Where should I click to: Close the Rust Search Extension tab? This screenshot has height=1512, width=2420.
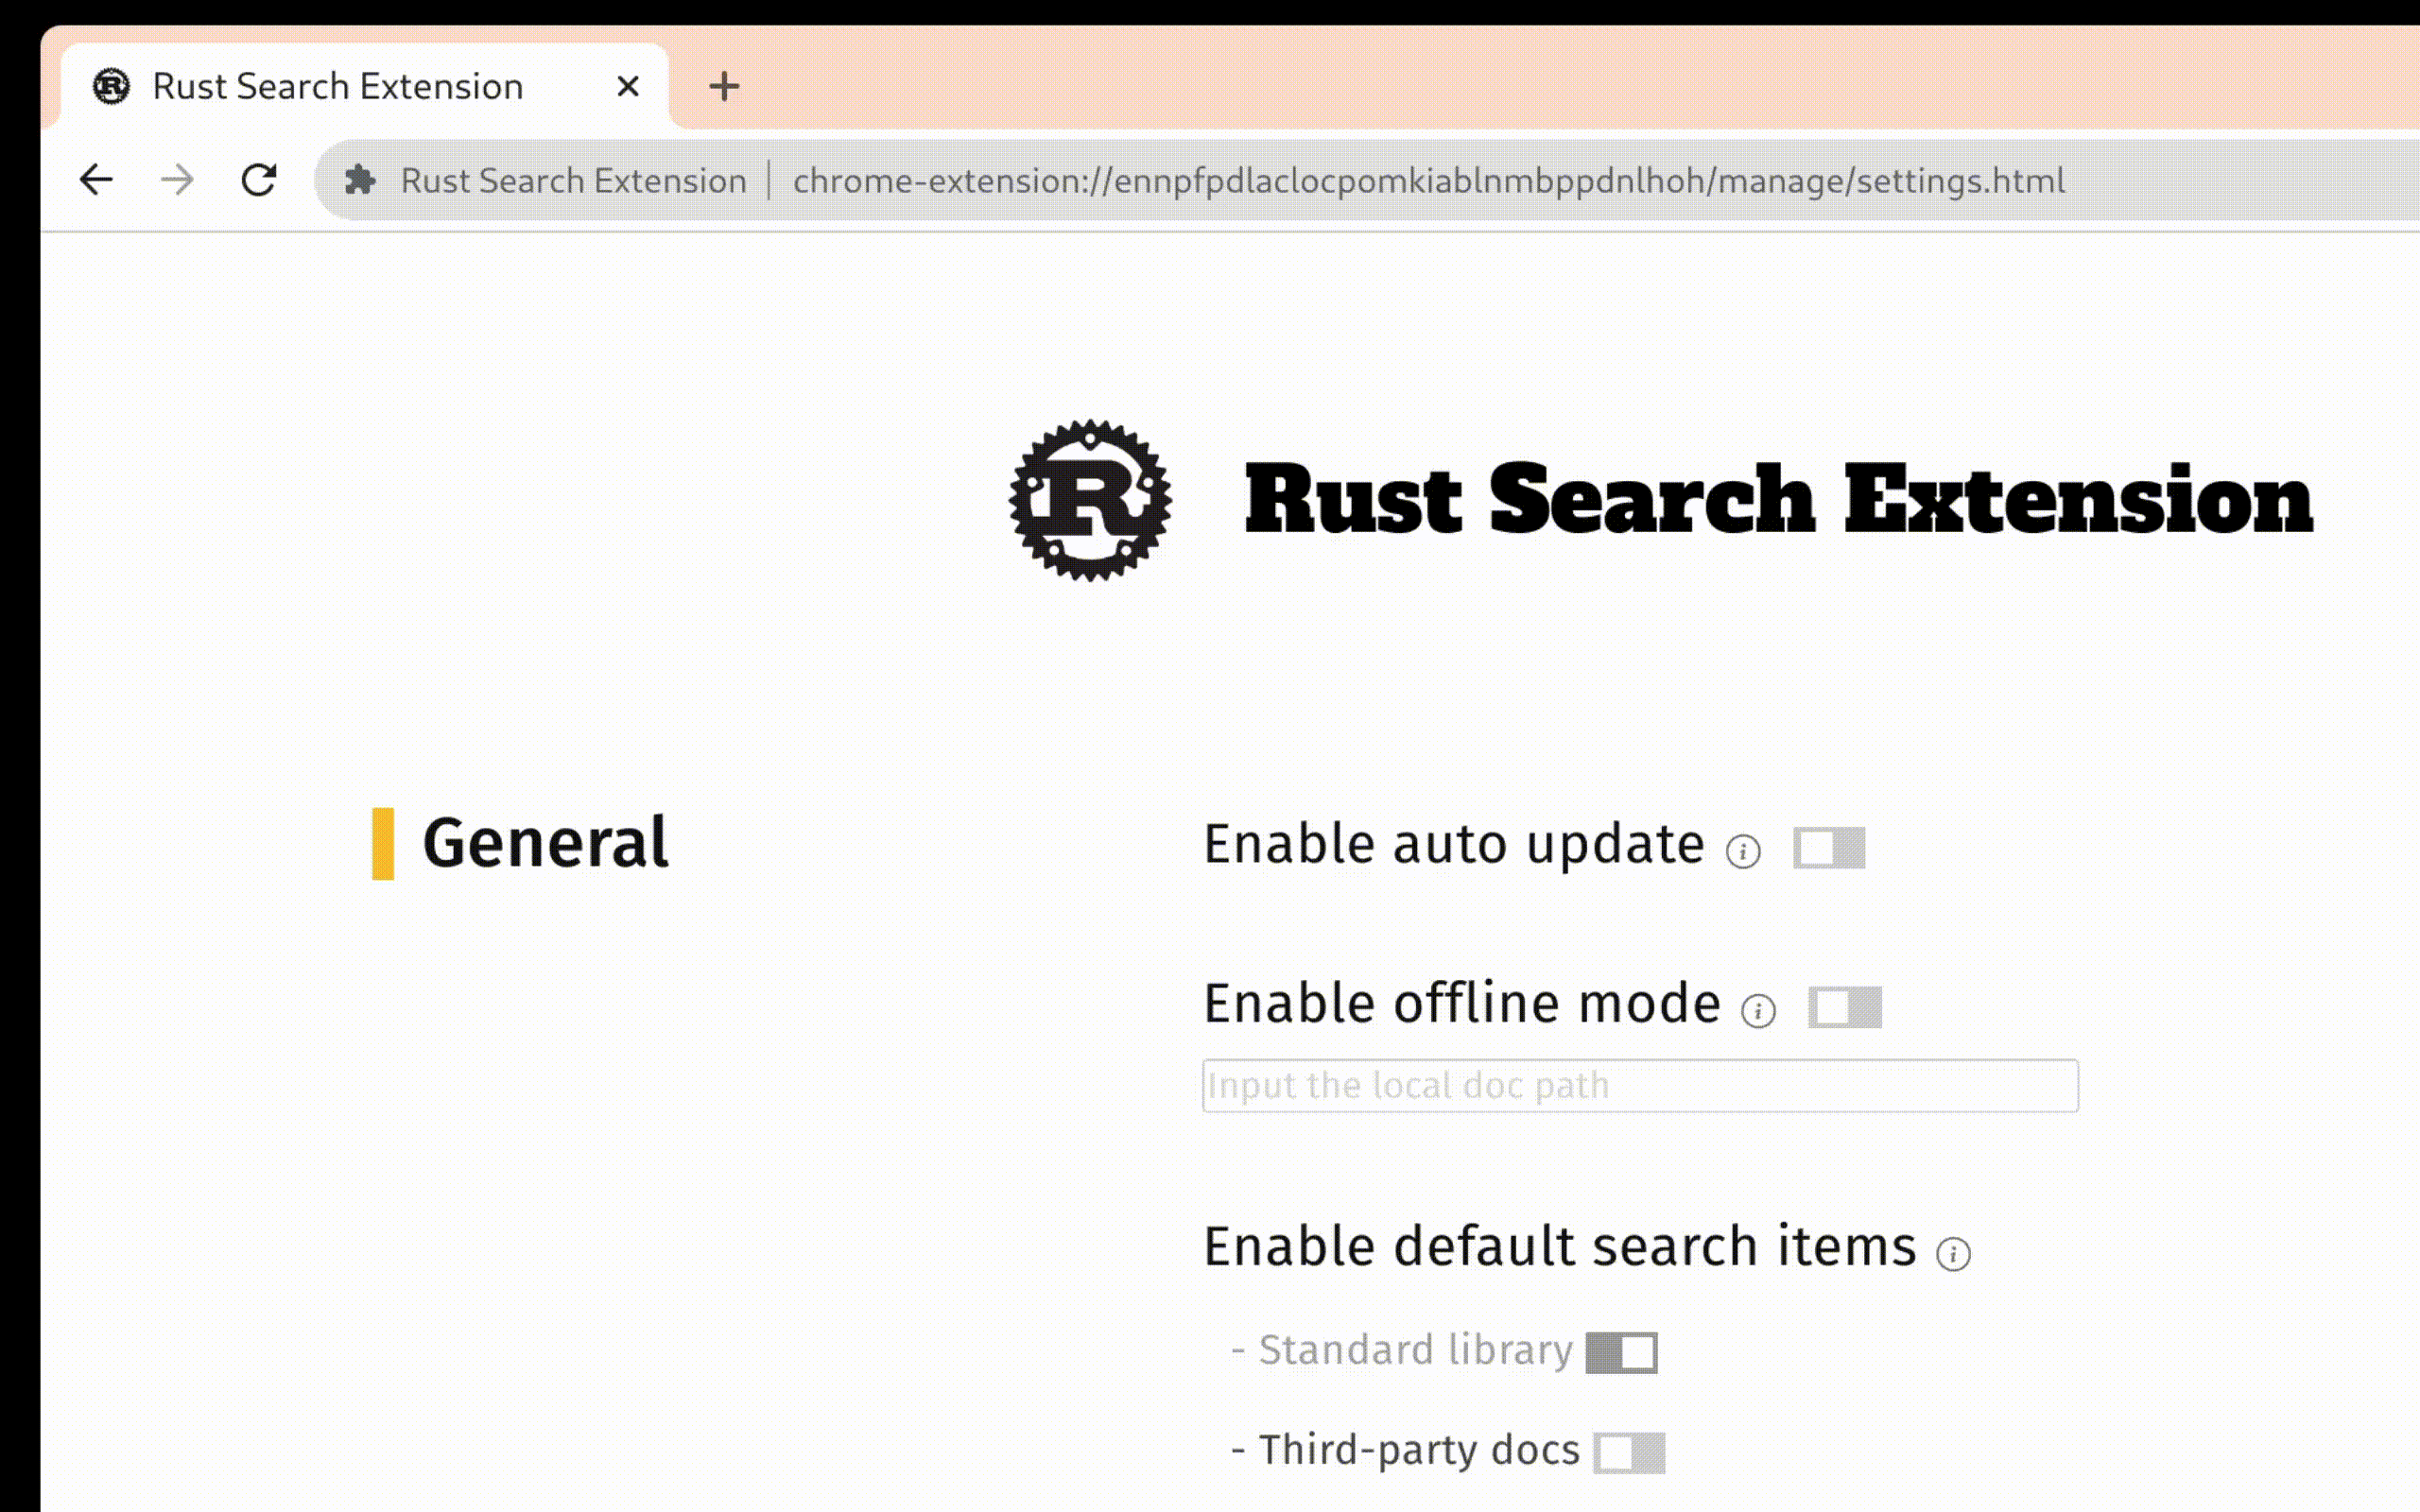point(628,87)
